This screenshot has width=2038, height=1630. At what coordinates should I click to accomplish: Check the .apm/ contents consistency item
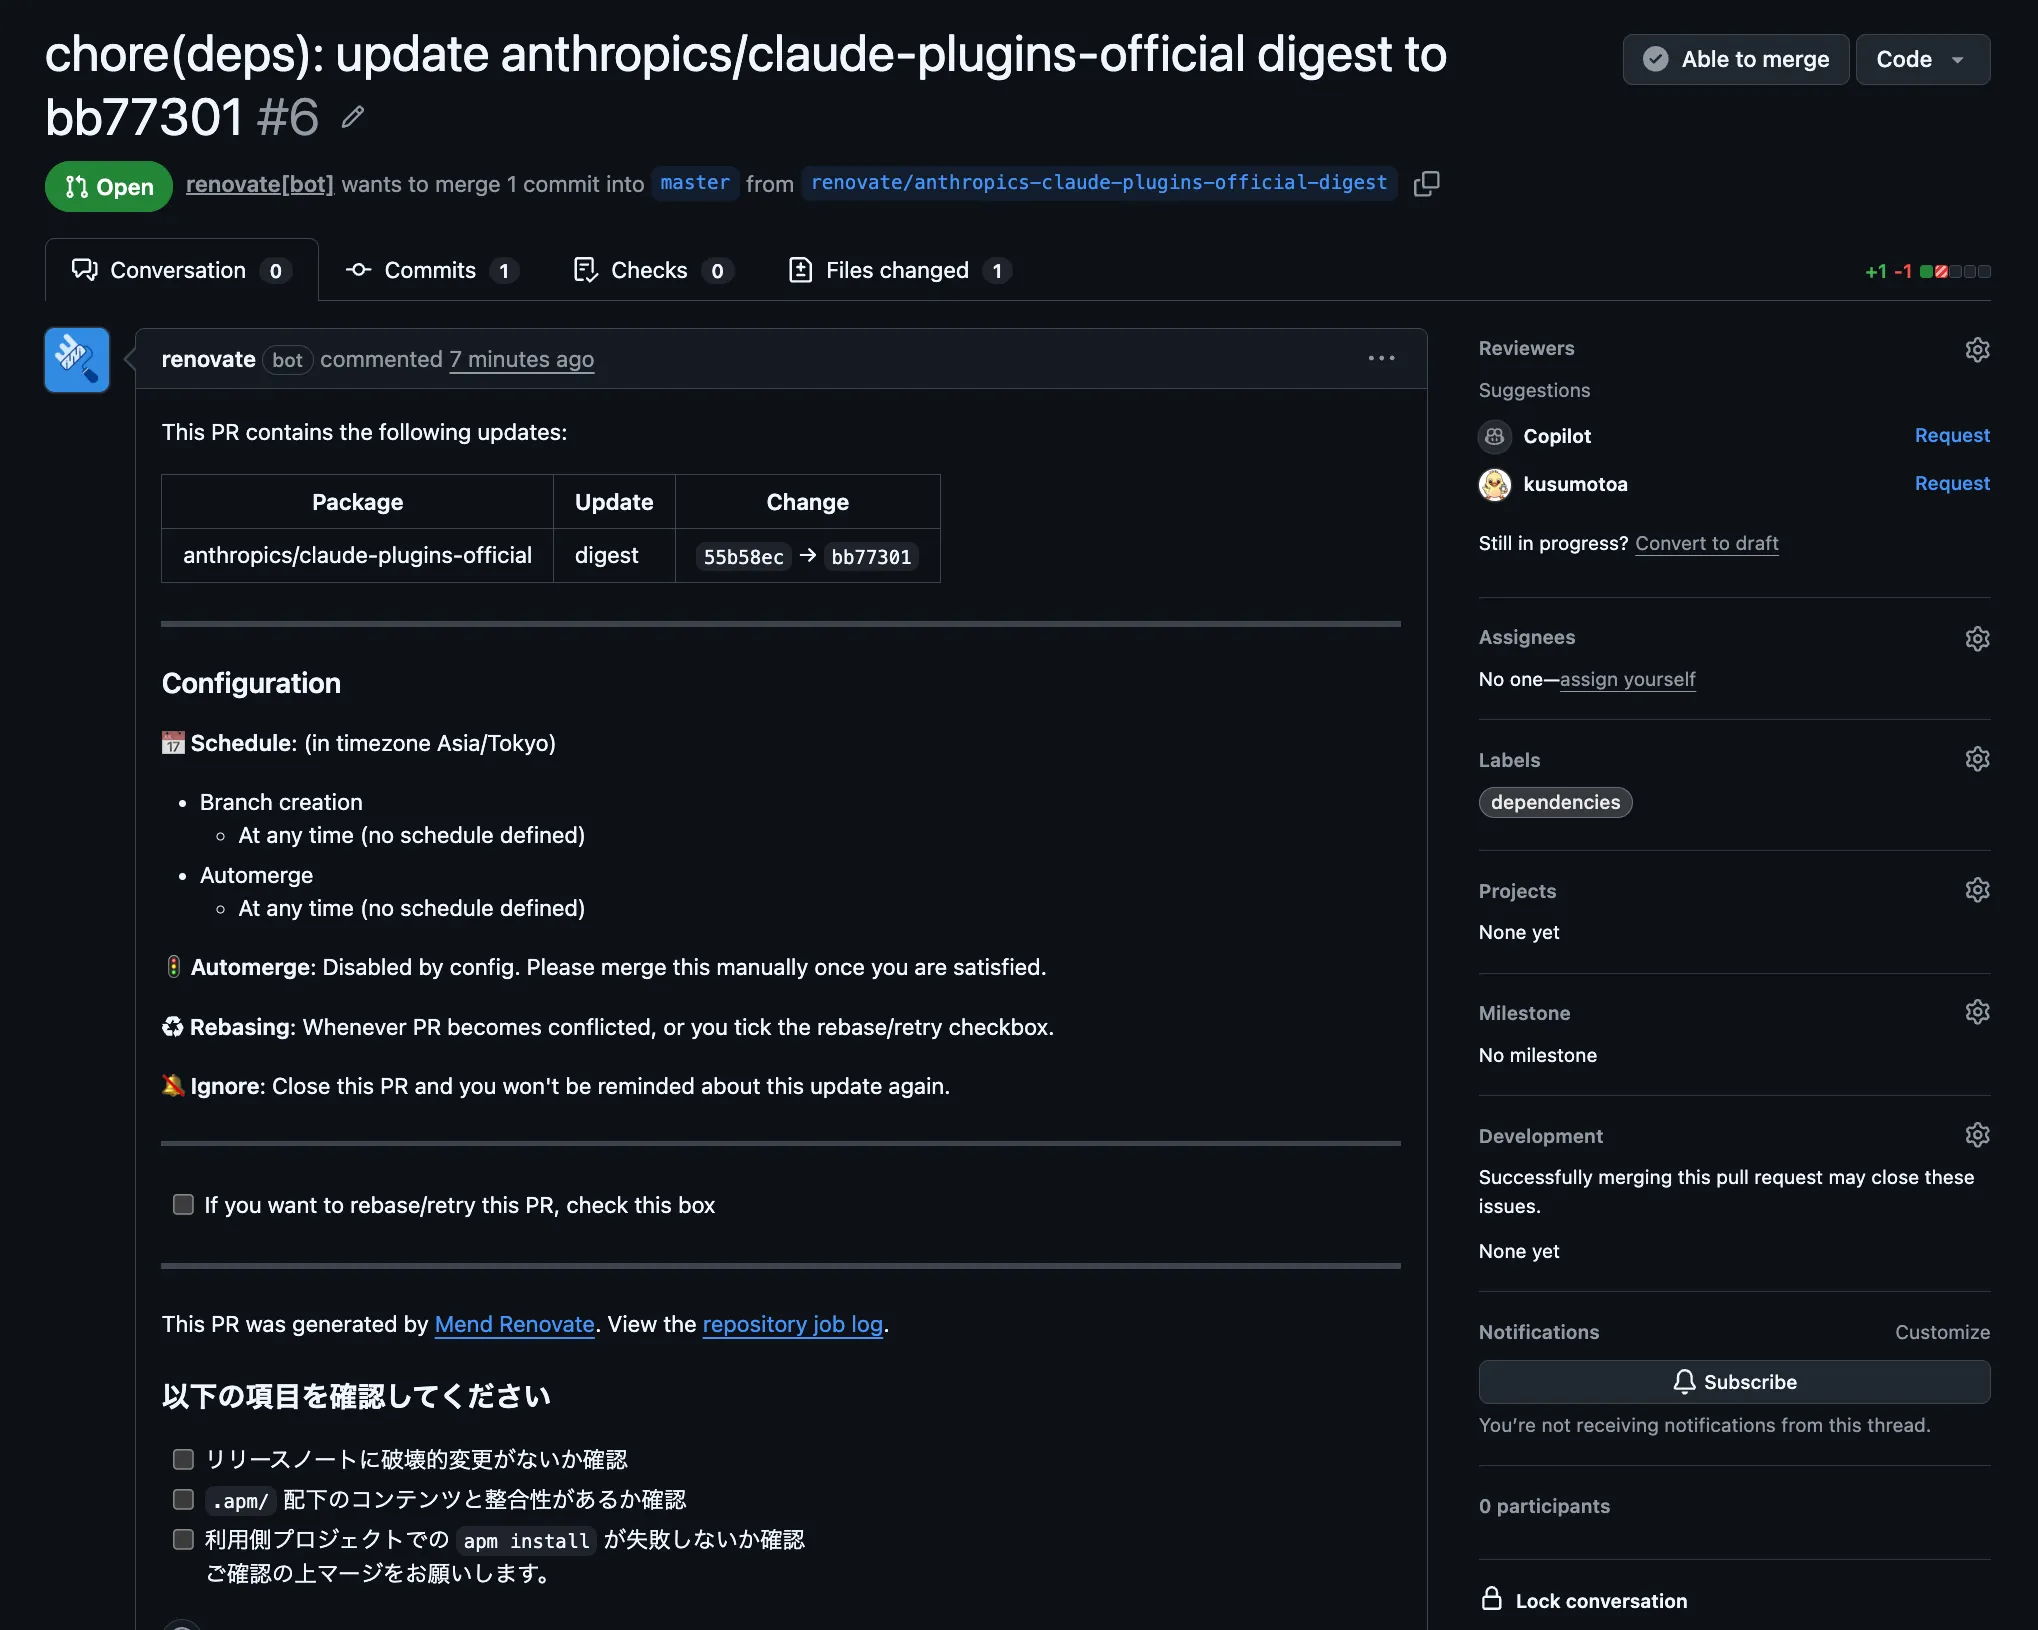pyautogui.click(x=183, y=1499)
